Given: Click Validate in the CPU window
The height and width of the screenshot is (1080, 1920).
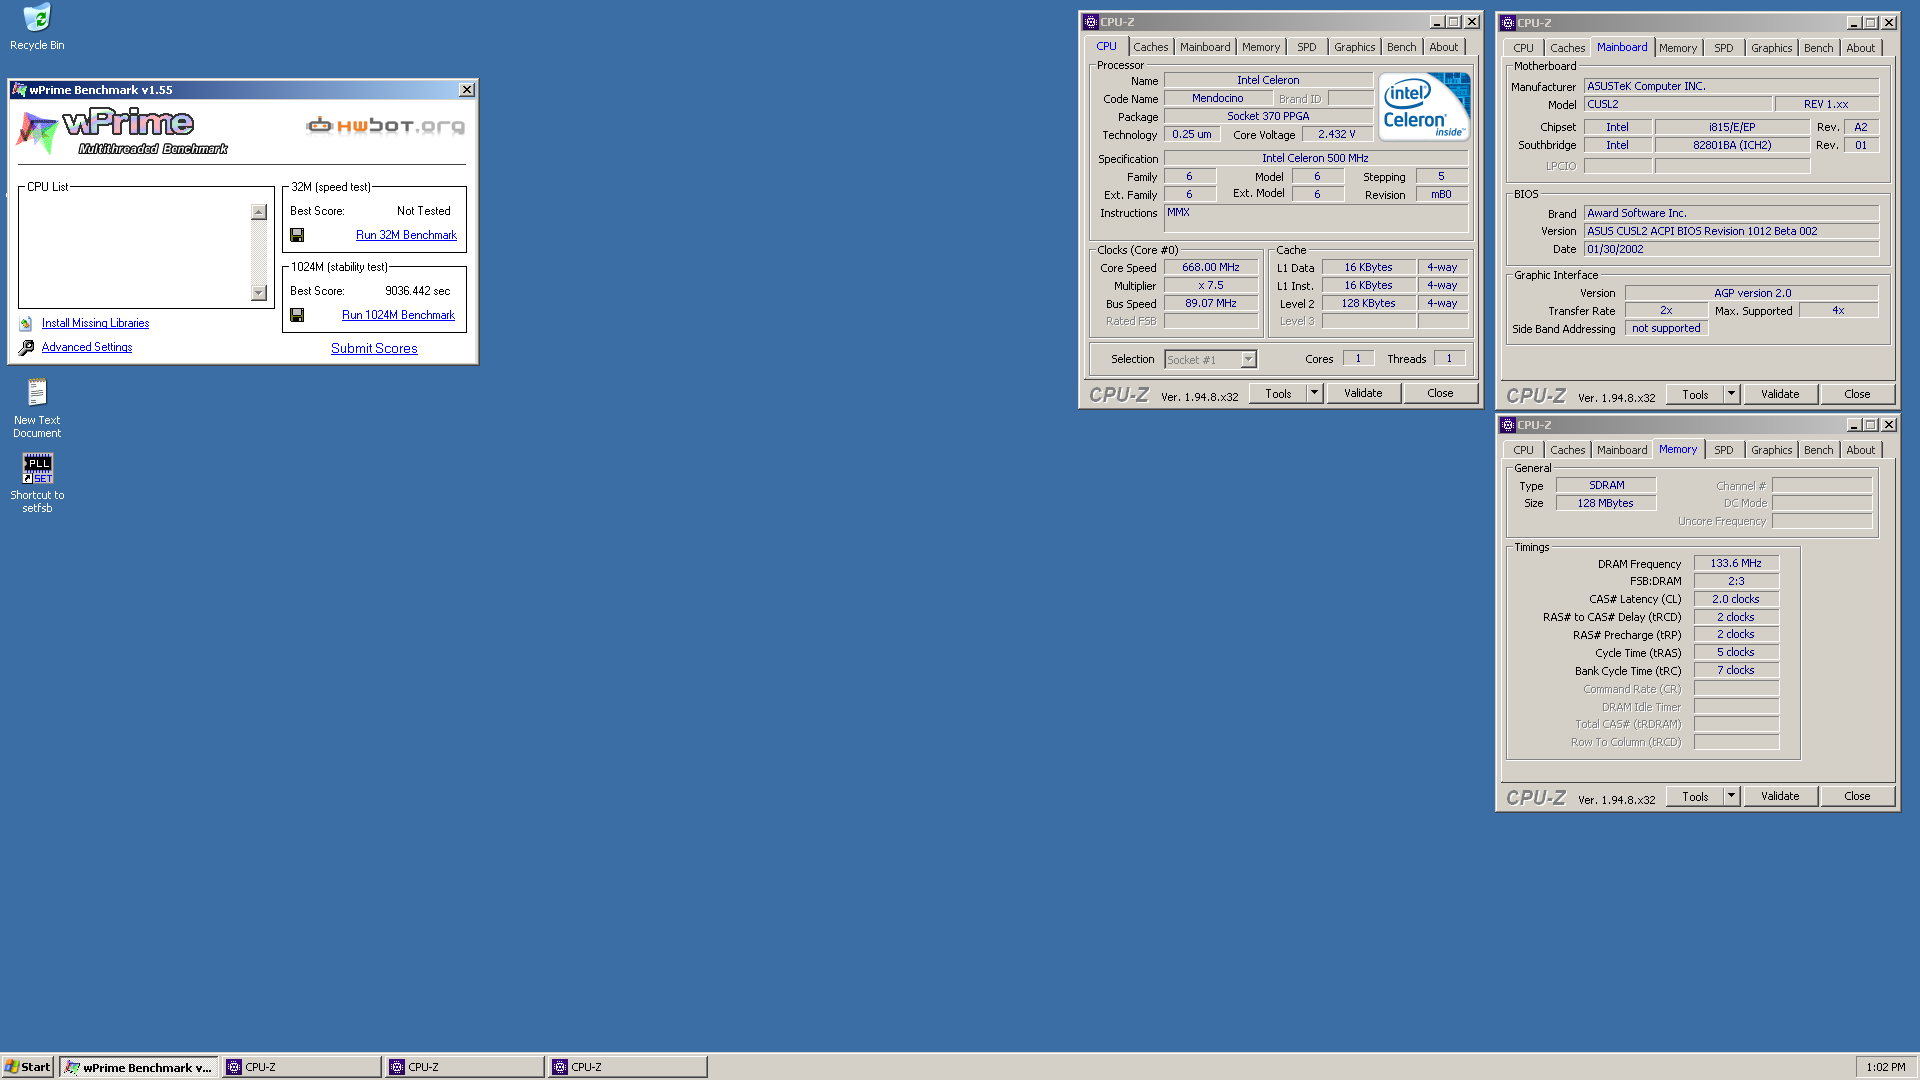Looking at the screenshot, I should (1363, 393).
